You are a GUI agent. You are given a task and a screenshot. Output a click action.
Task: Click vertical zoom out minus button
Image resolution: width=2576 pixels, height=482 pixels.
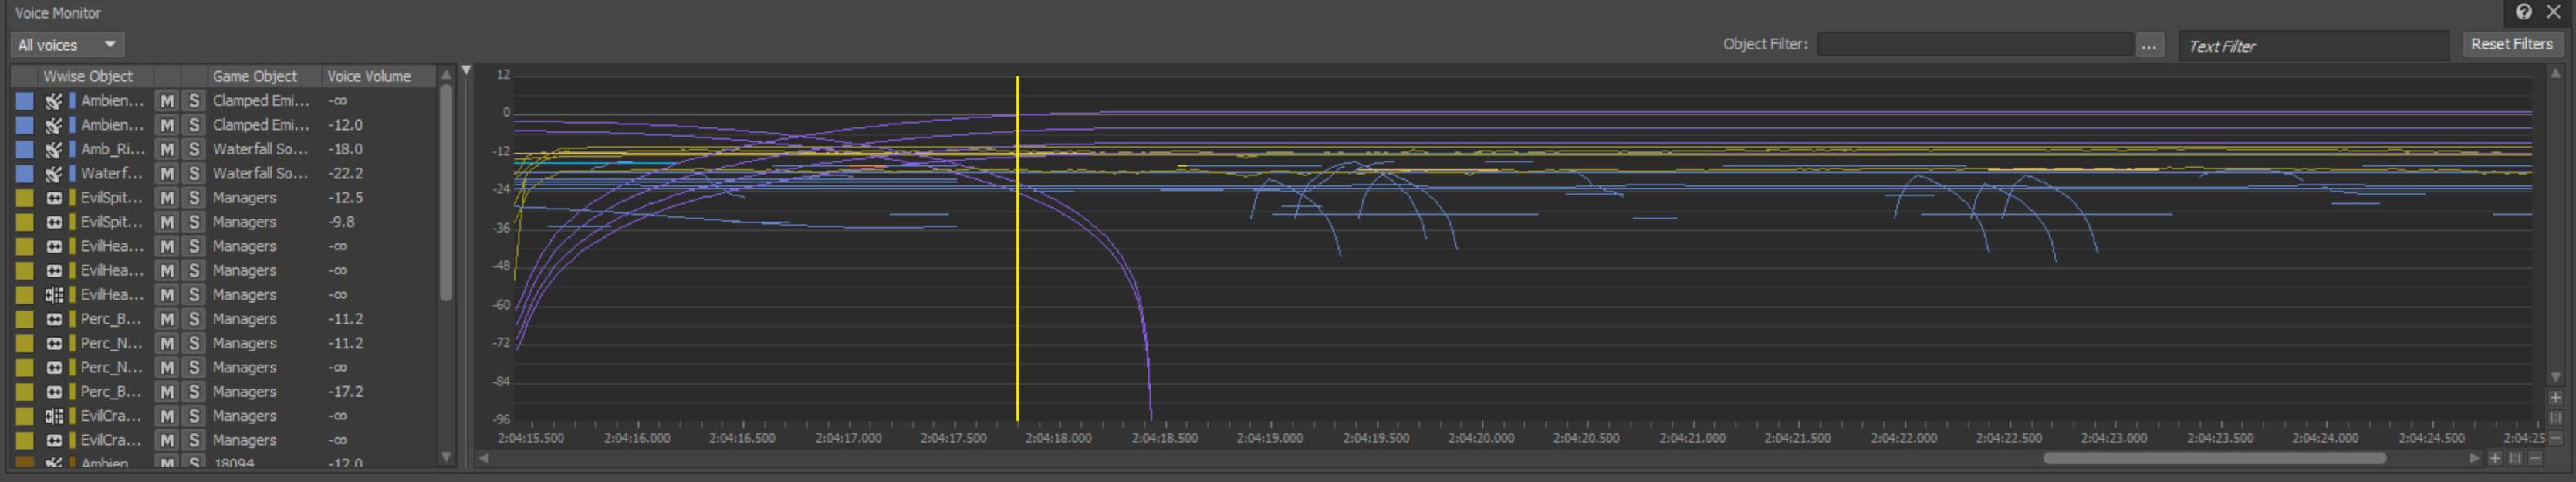(x=2555, y=438)
